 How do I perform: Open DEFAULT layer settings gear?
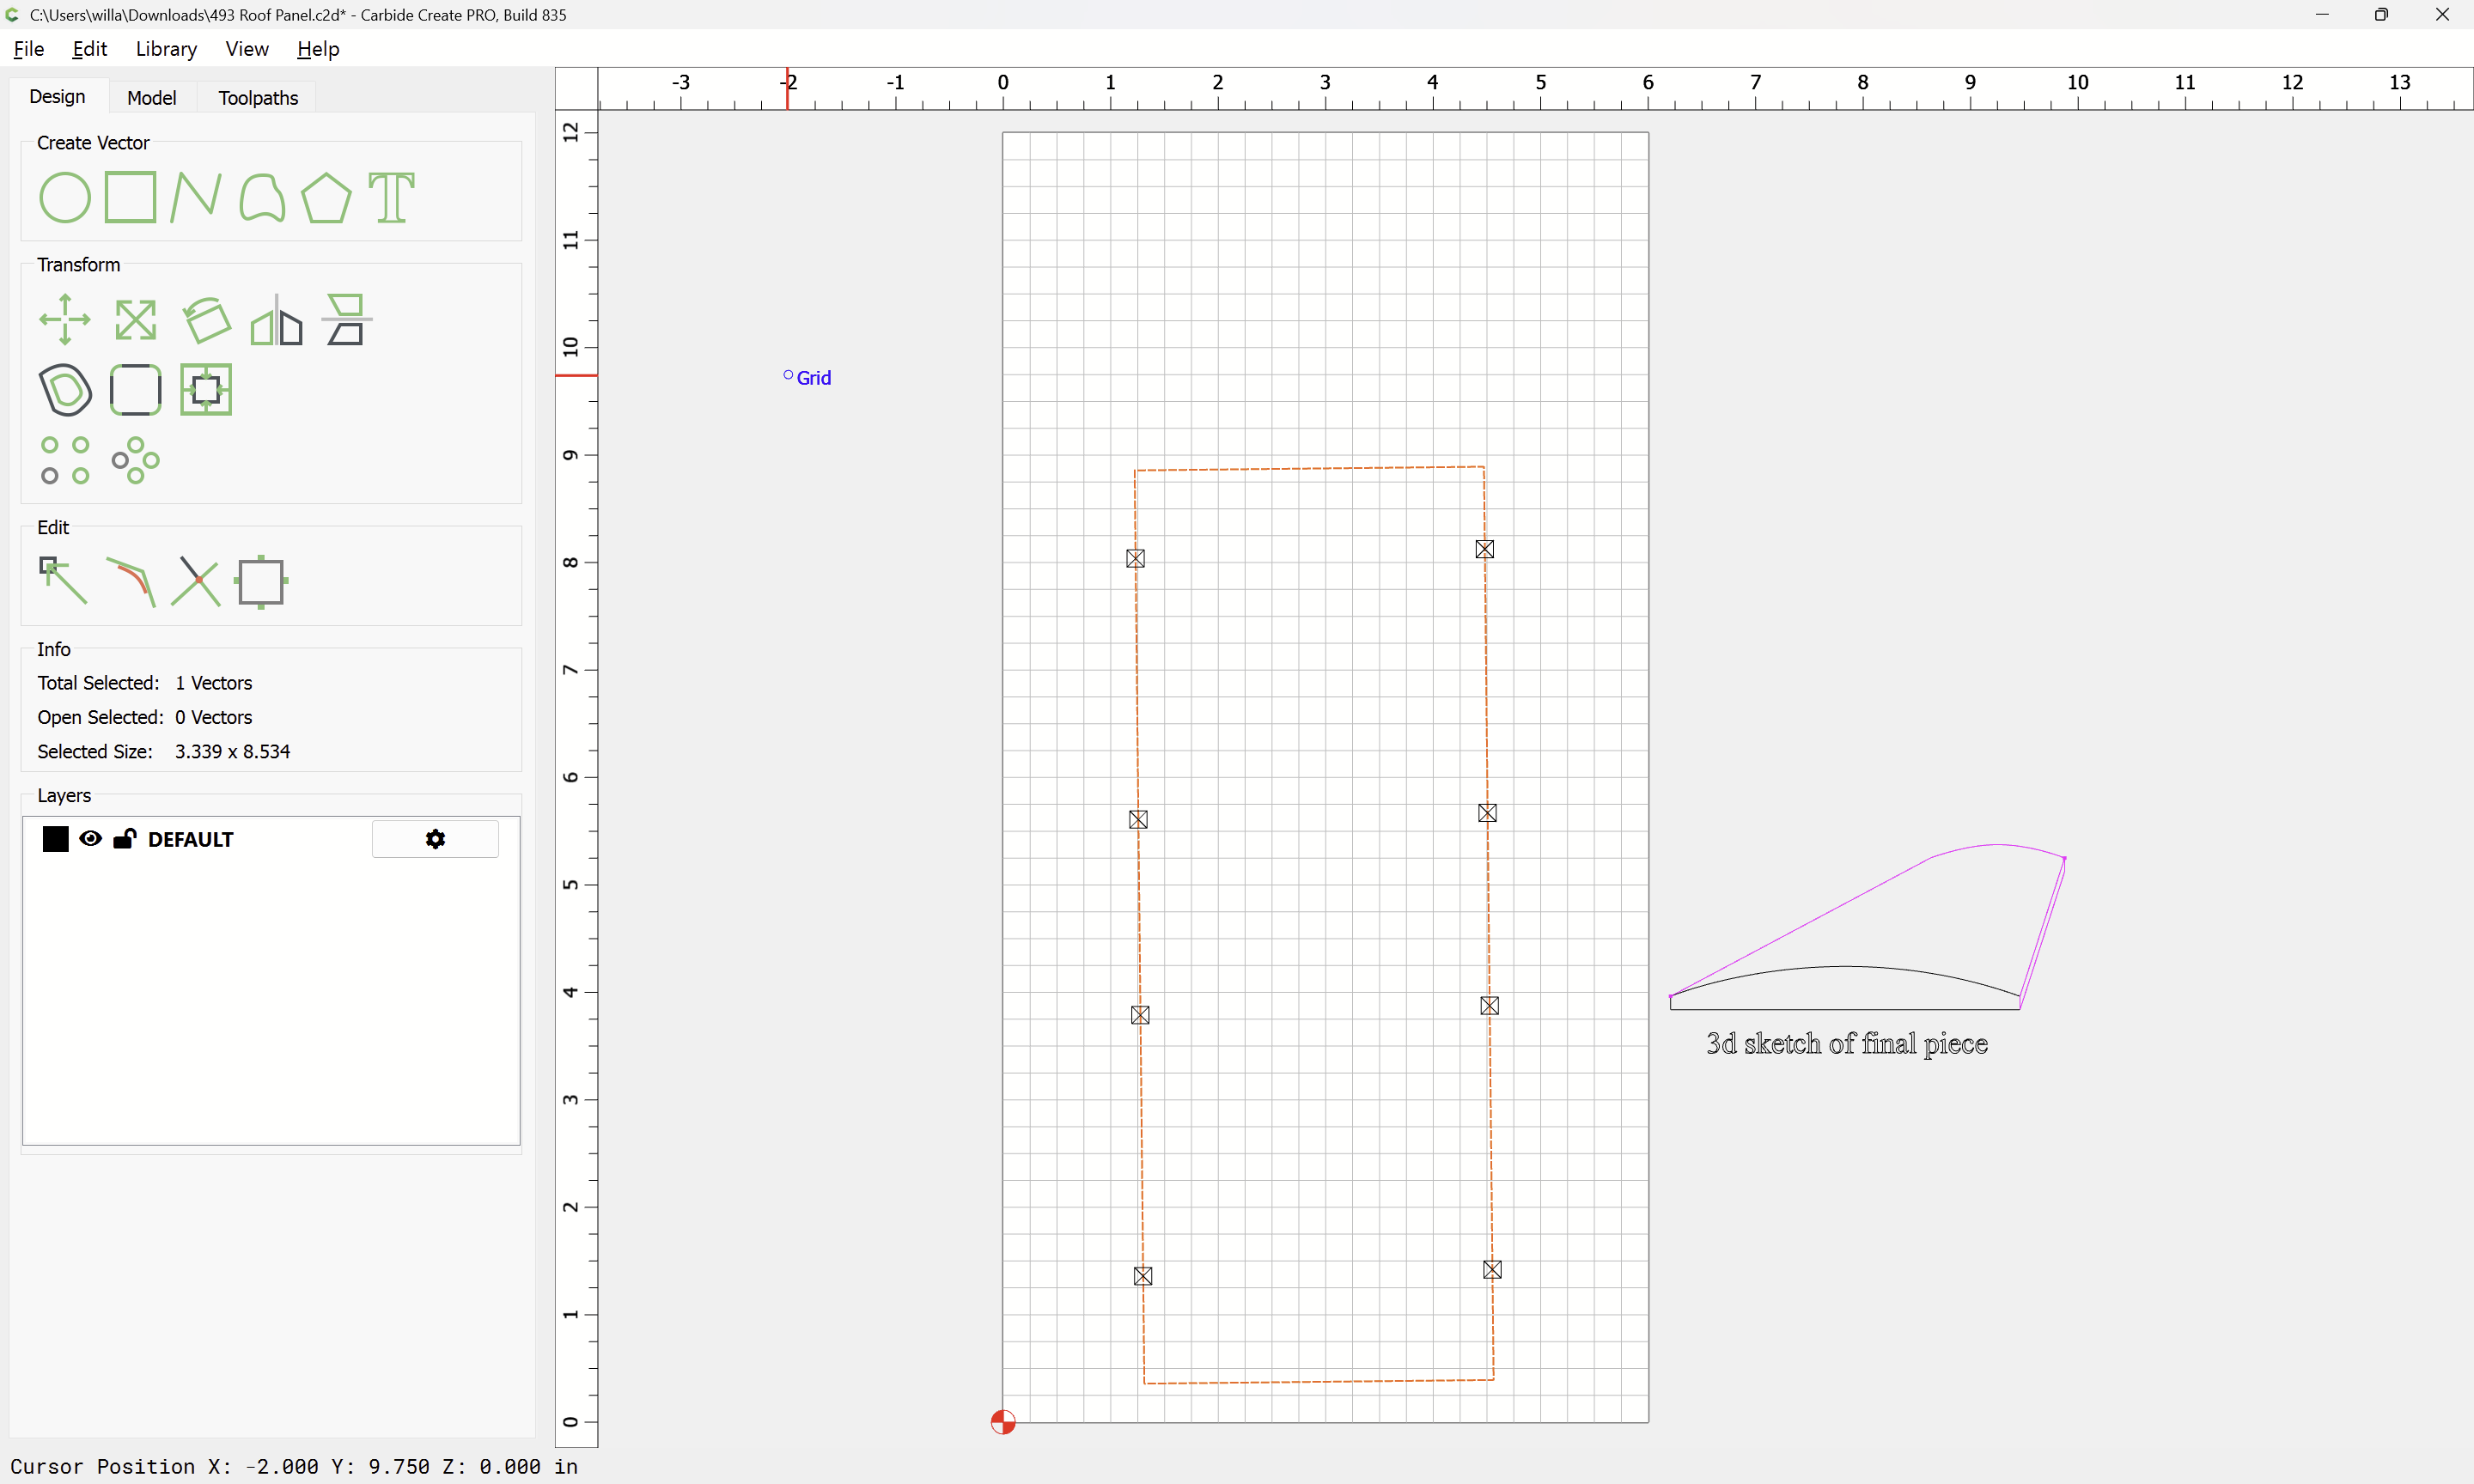[x=435, y=839]
